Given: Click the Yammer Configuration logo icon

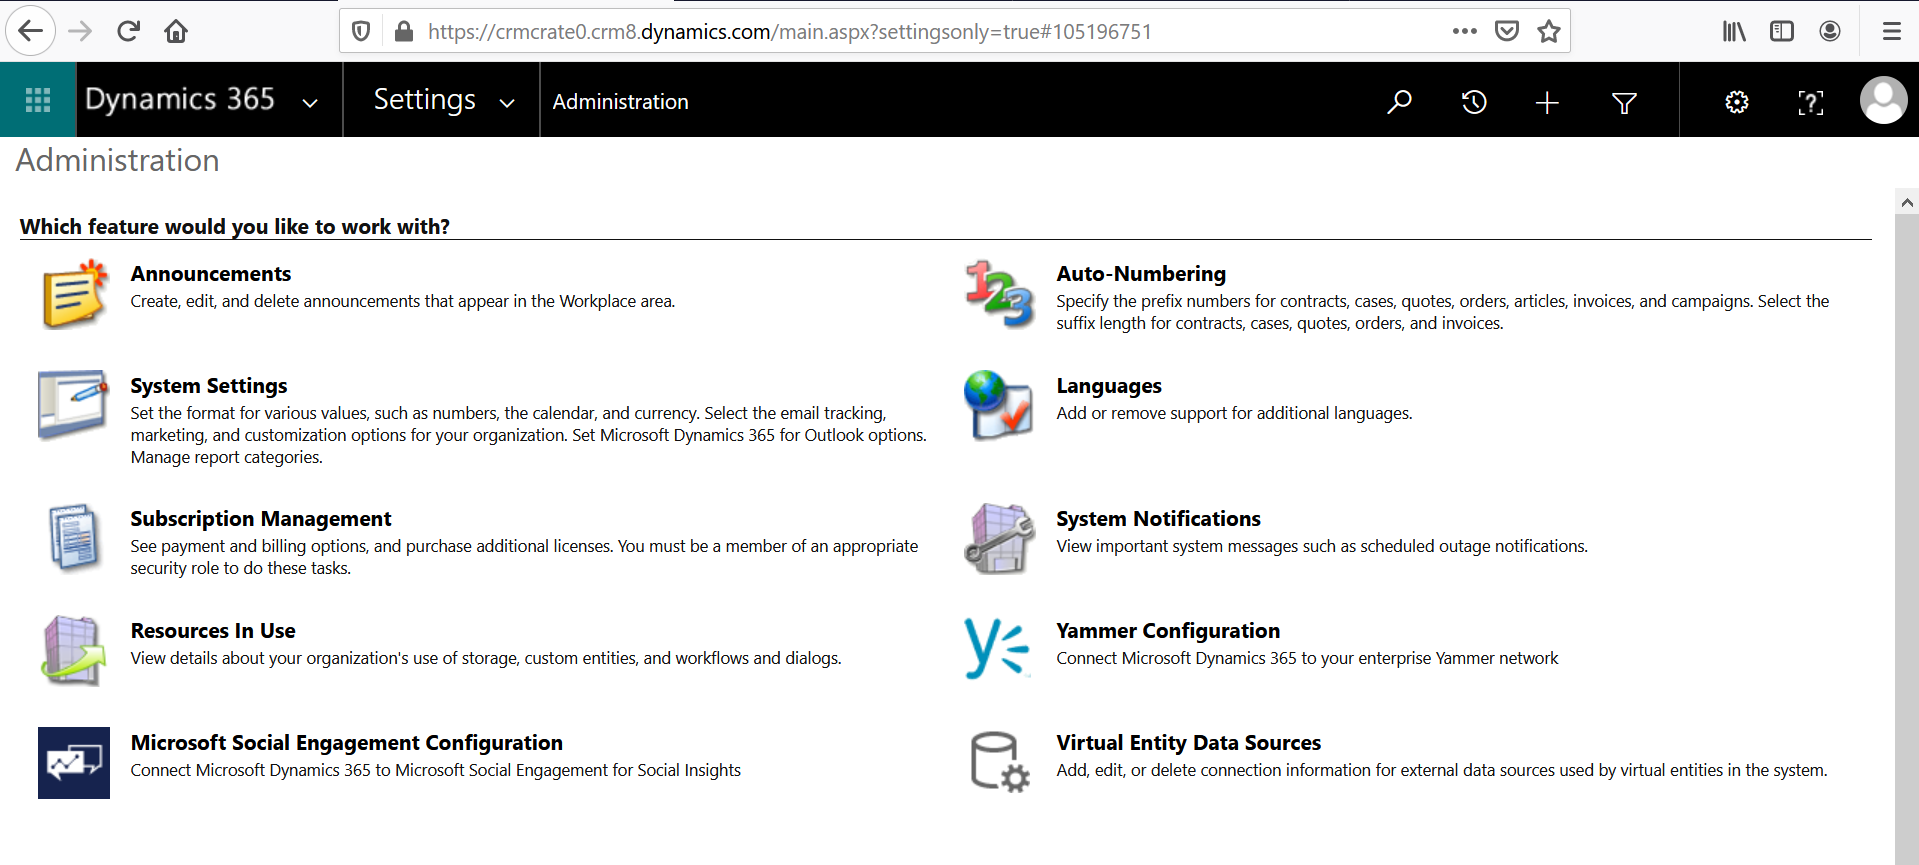Looking at the screenshot, I should [x=996, y=649].
